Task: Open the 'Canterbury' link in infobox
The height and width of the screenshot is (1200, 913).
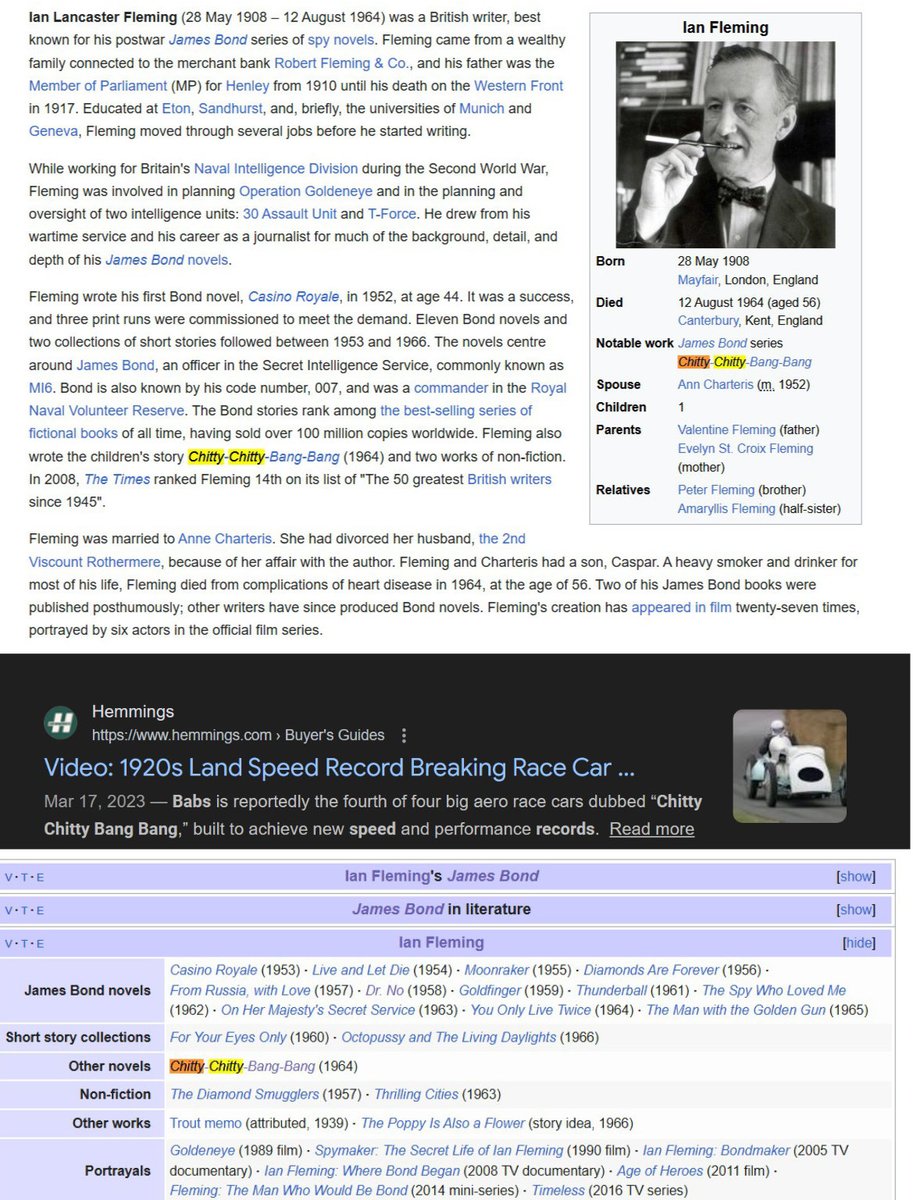Action: tap(708, 321)
